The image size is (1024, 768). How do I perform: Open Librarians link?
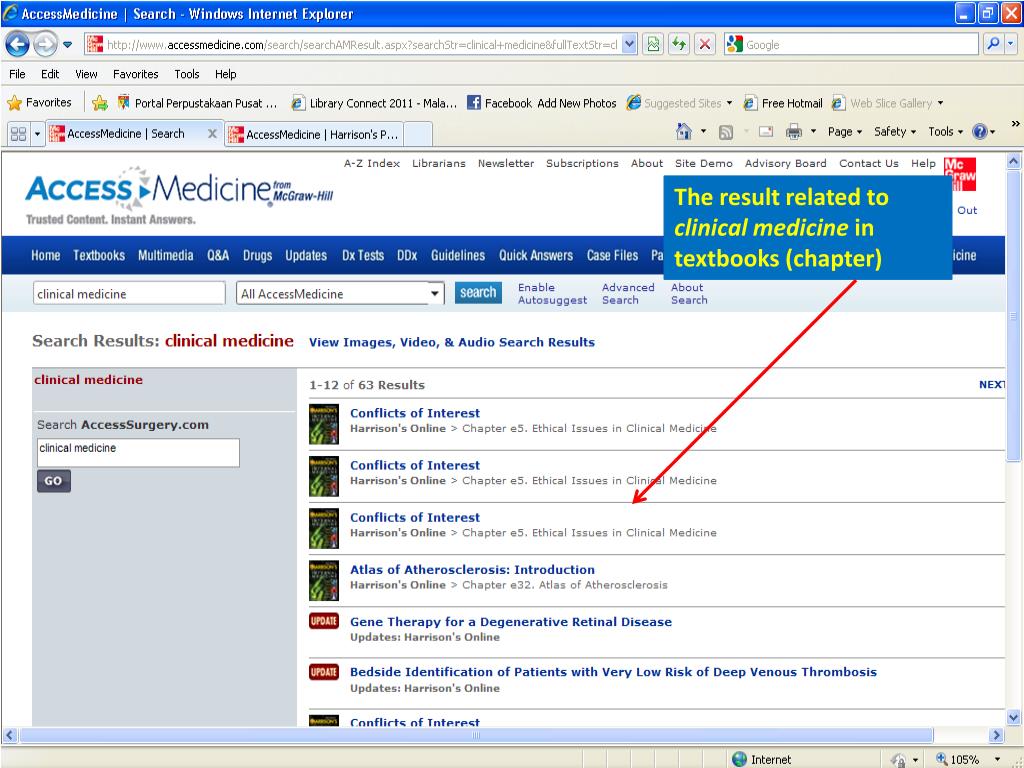click(439, 163)
